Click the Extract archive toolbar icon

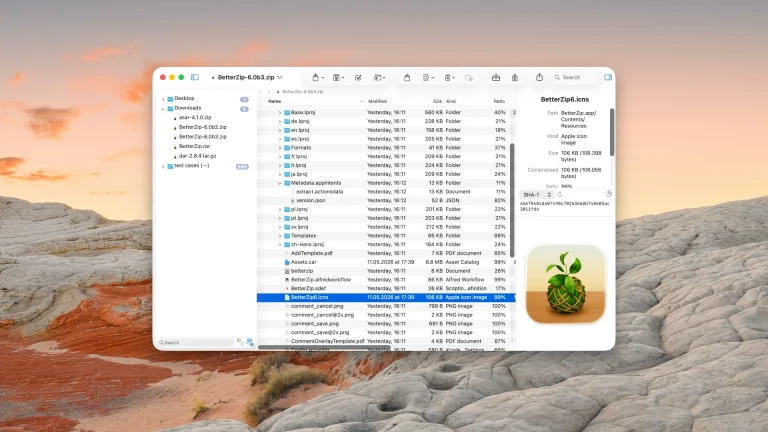tap(337, 77)
